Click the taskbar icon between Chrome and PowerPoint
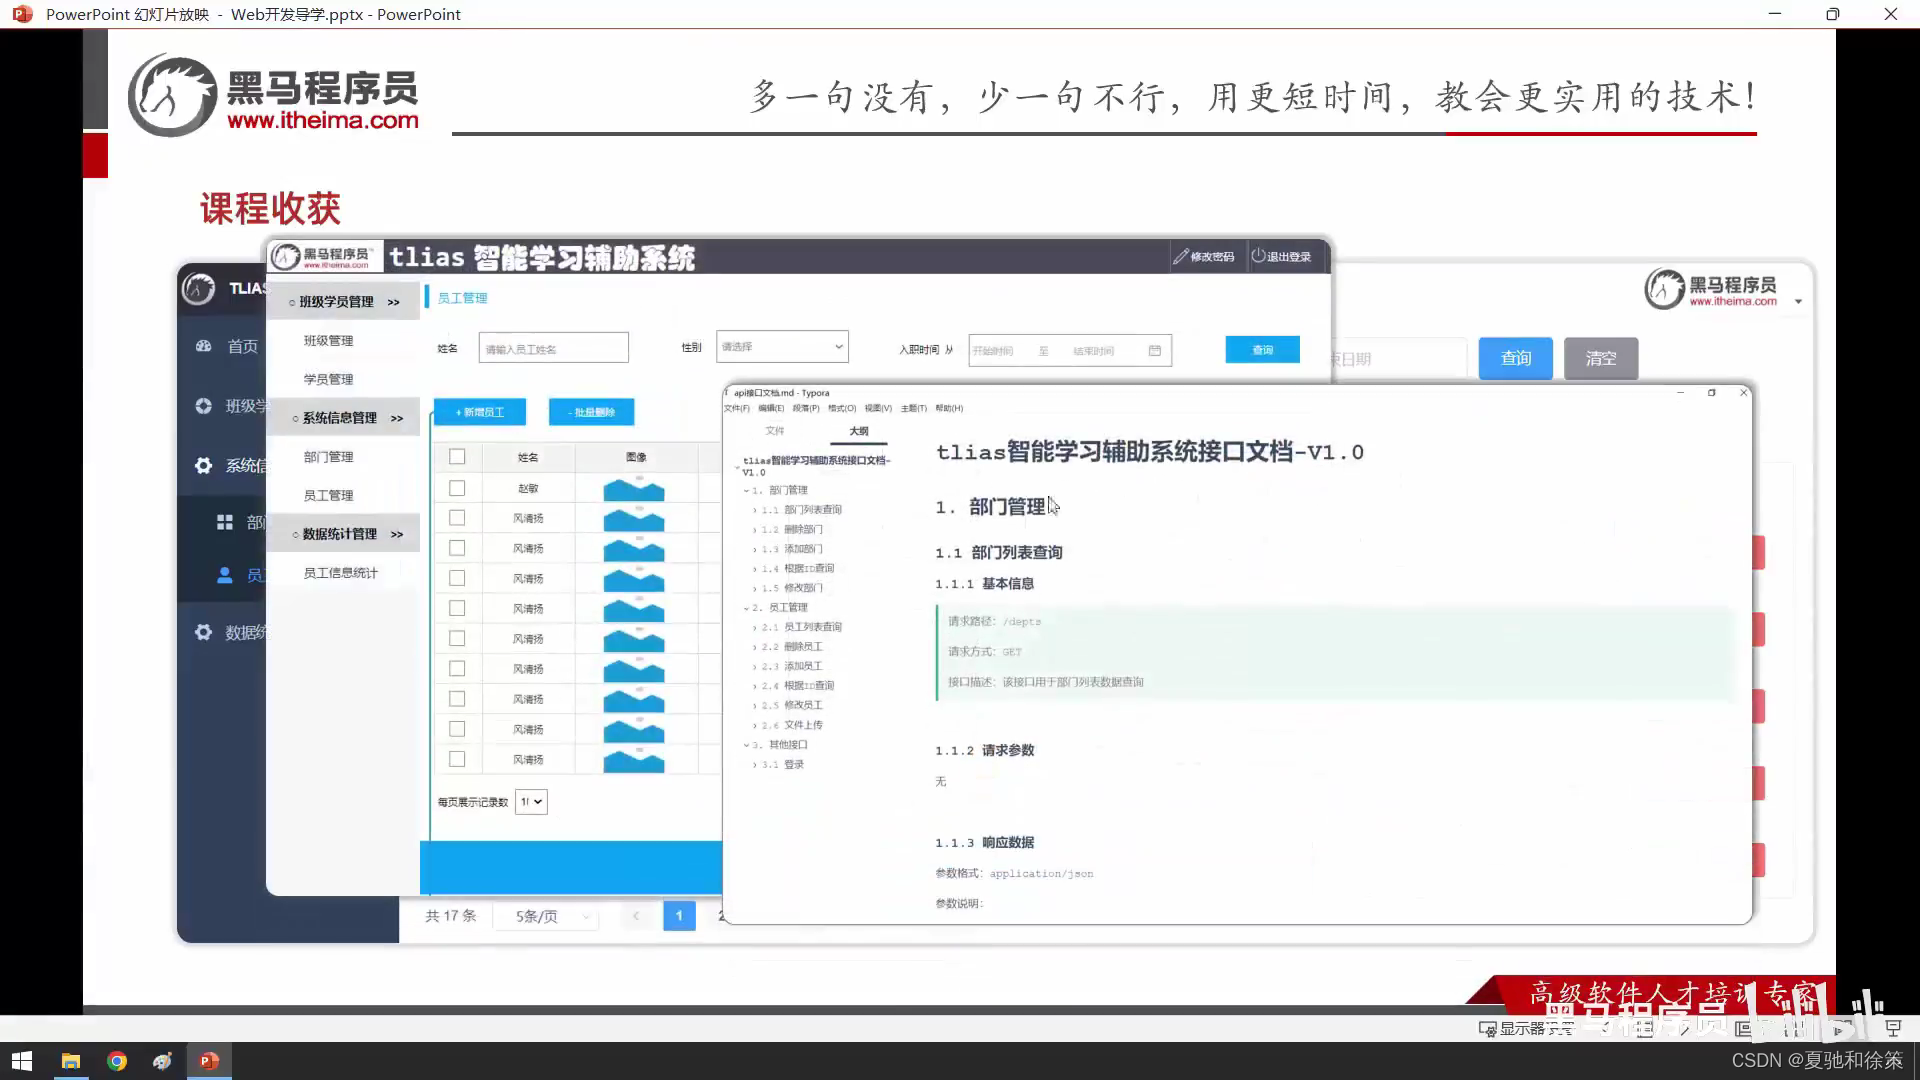This screenshot has width=1920, height=1080. 162,1061
